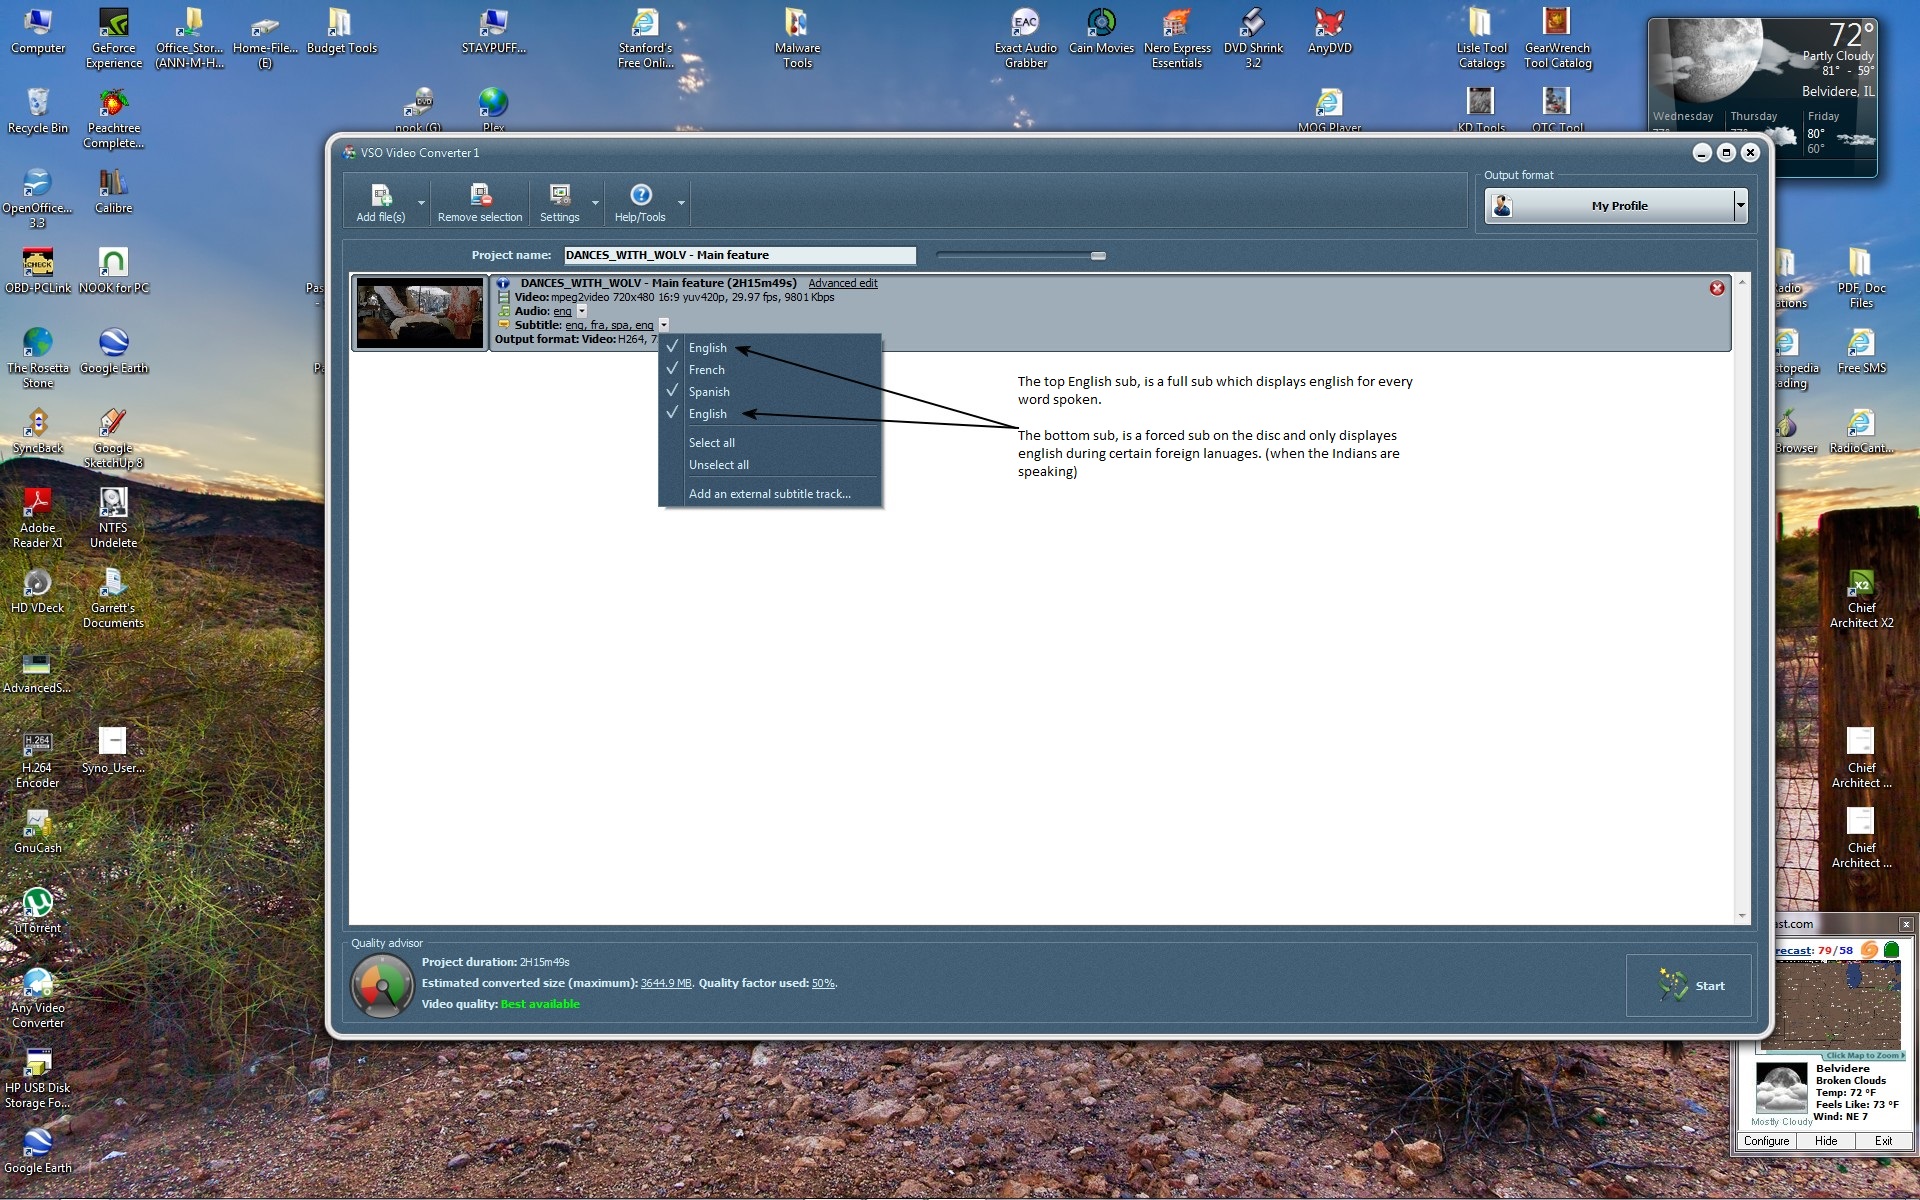Screen dimensions: 1920x1200
Task: Click the Start button
Action: pos(1688,985)
